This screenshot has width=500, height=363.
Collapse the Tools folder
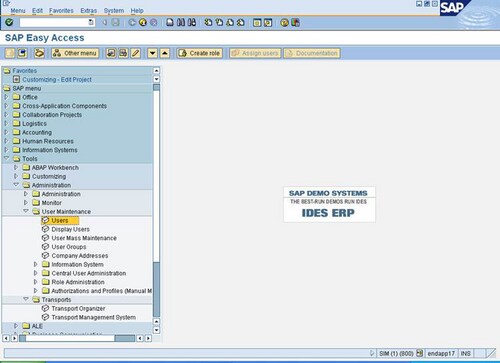pyautogui.click(x=6, y=158)
